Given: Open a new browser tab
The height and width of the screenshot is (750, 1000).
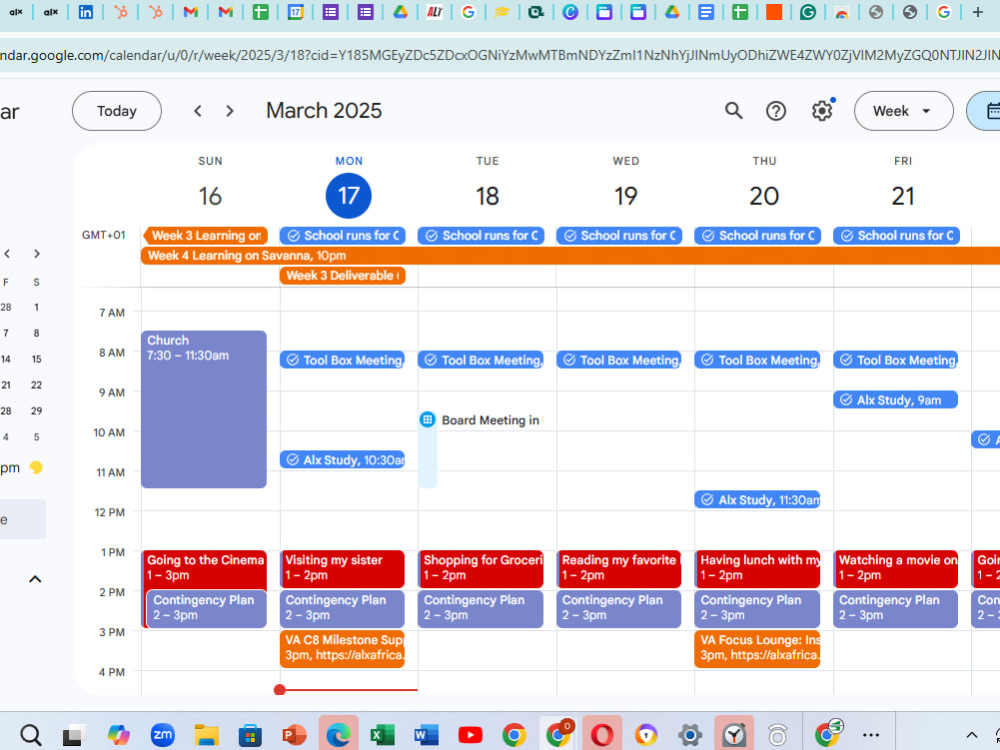Looking at the screenshot, I should coord(977,11).
